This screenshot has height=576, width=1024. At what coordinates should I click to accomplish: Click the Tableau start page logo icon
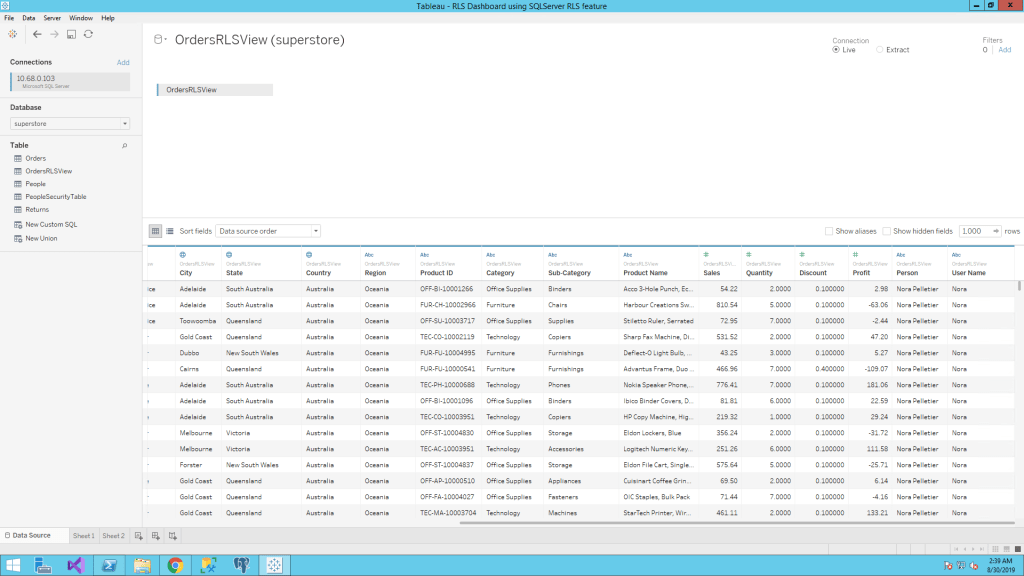(x=13, y=34)
